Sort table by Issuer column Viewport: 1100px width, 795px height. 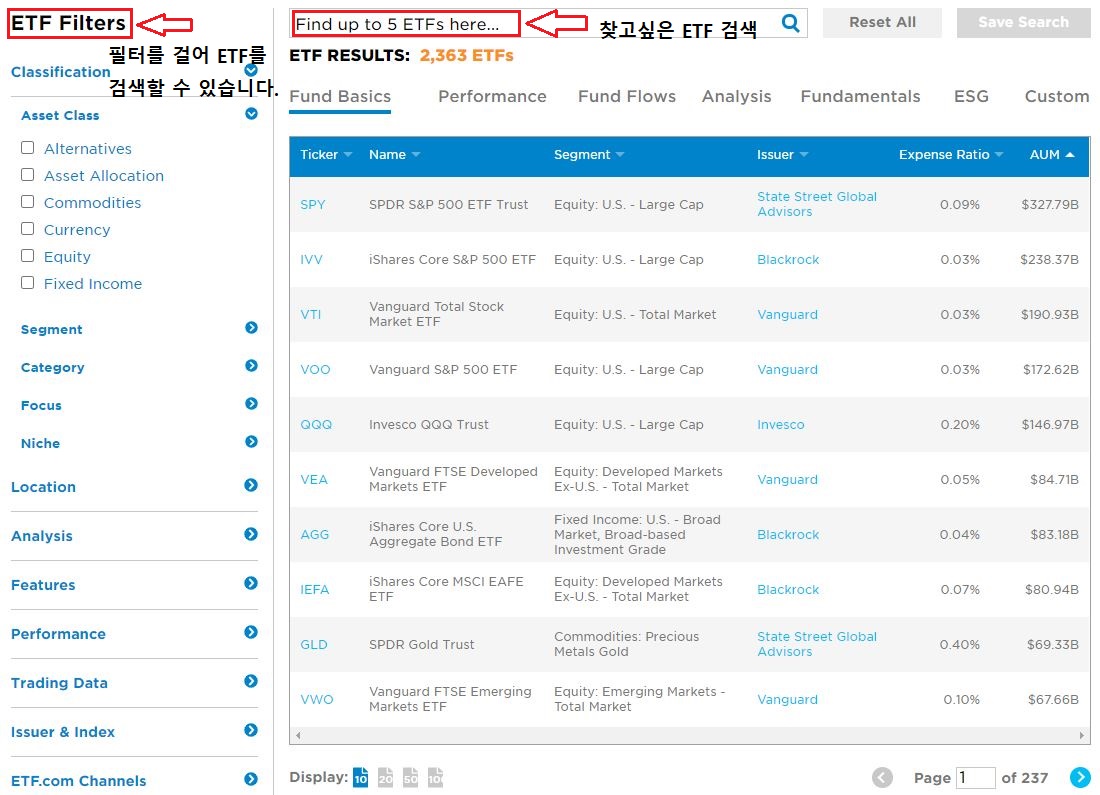click(x=782, y=154)
